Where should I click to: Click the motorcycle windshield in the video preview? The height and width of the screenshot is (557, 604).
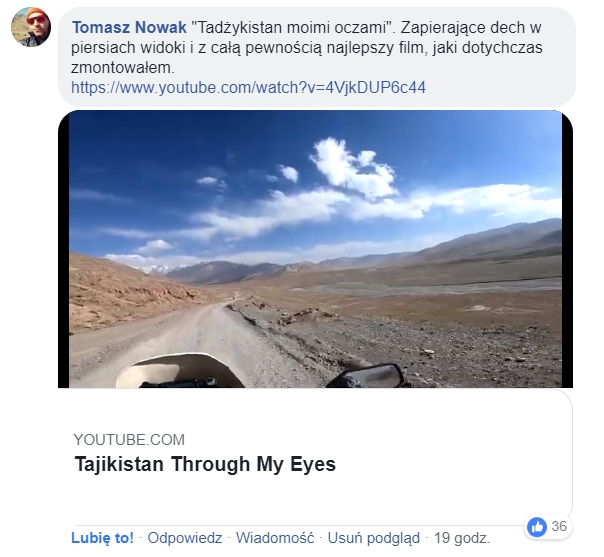tap(180, 371)
